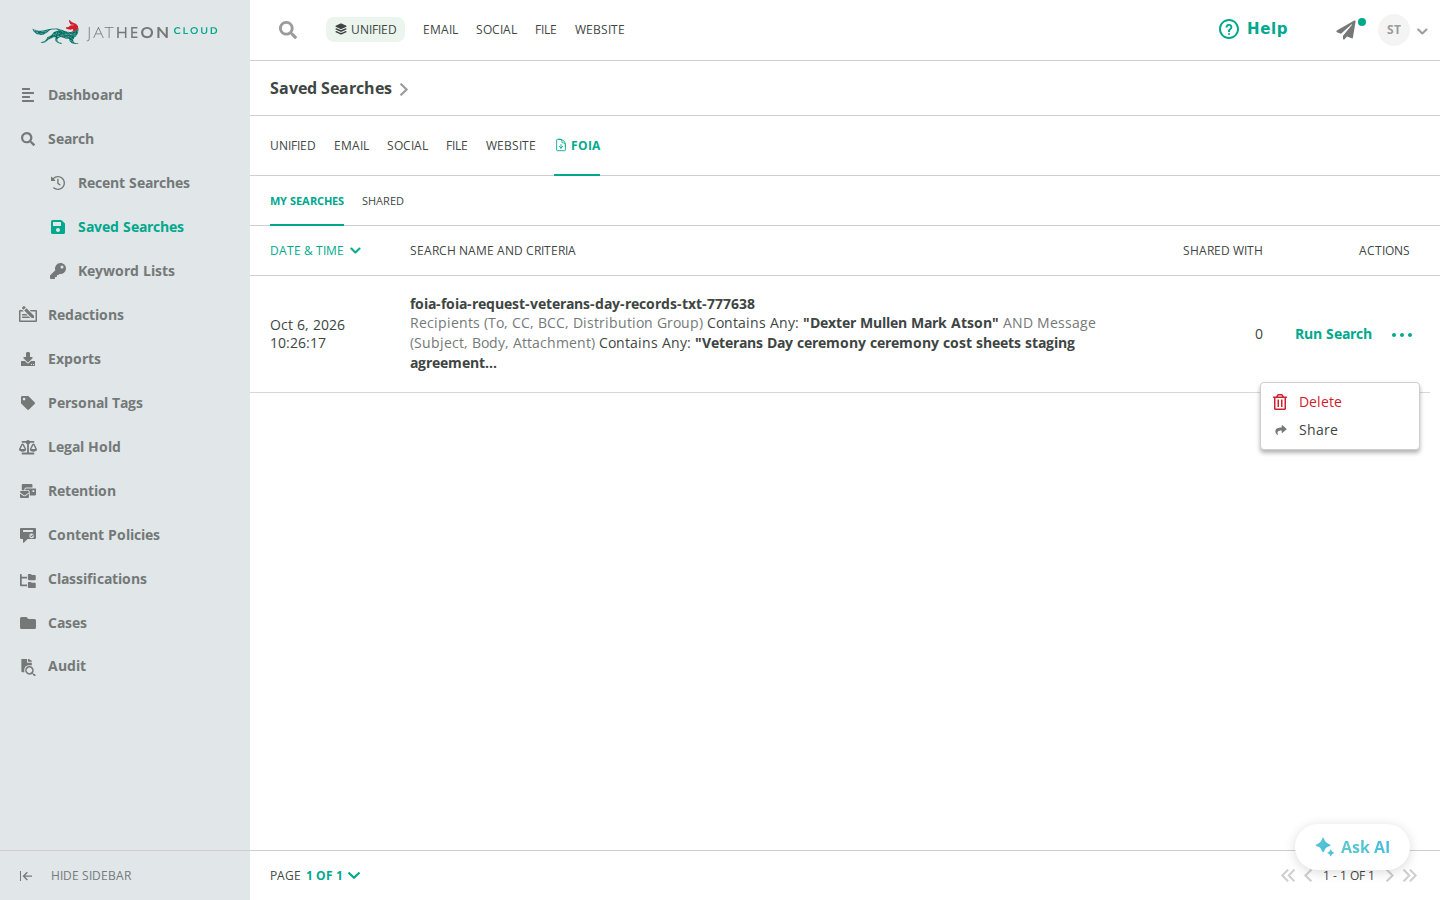The height and width of the screenshot is (900, 1440).
Task: Open search named foia-foia-request-veterans-day-records-txt-777638
Action: click(x=582, y=304)
